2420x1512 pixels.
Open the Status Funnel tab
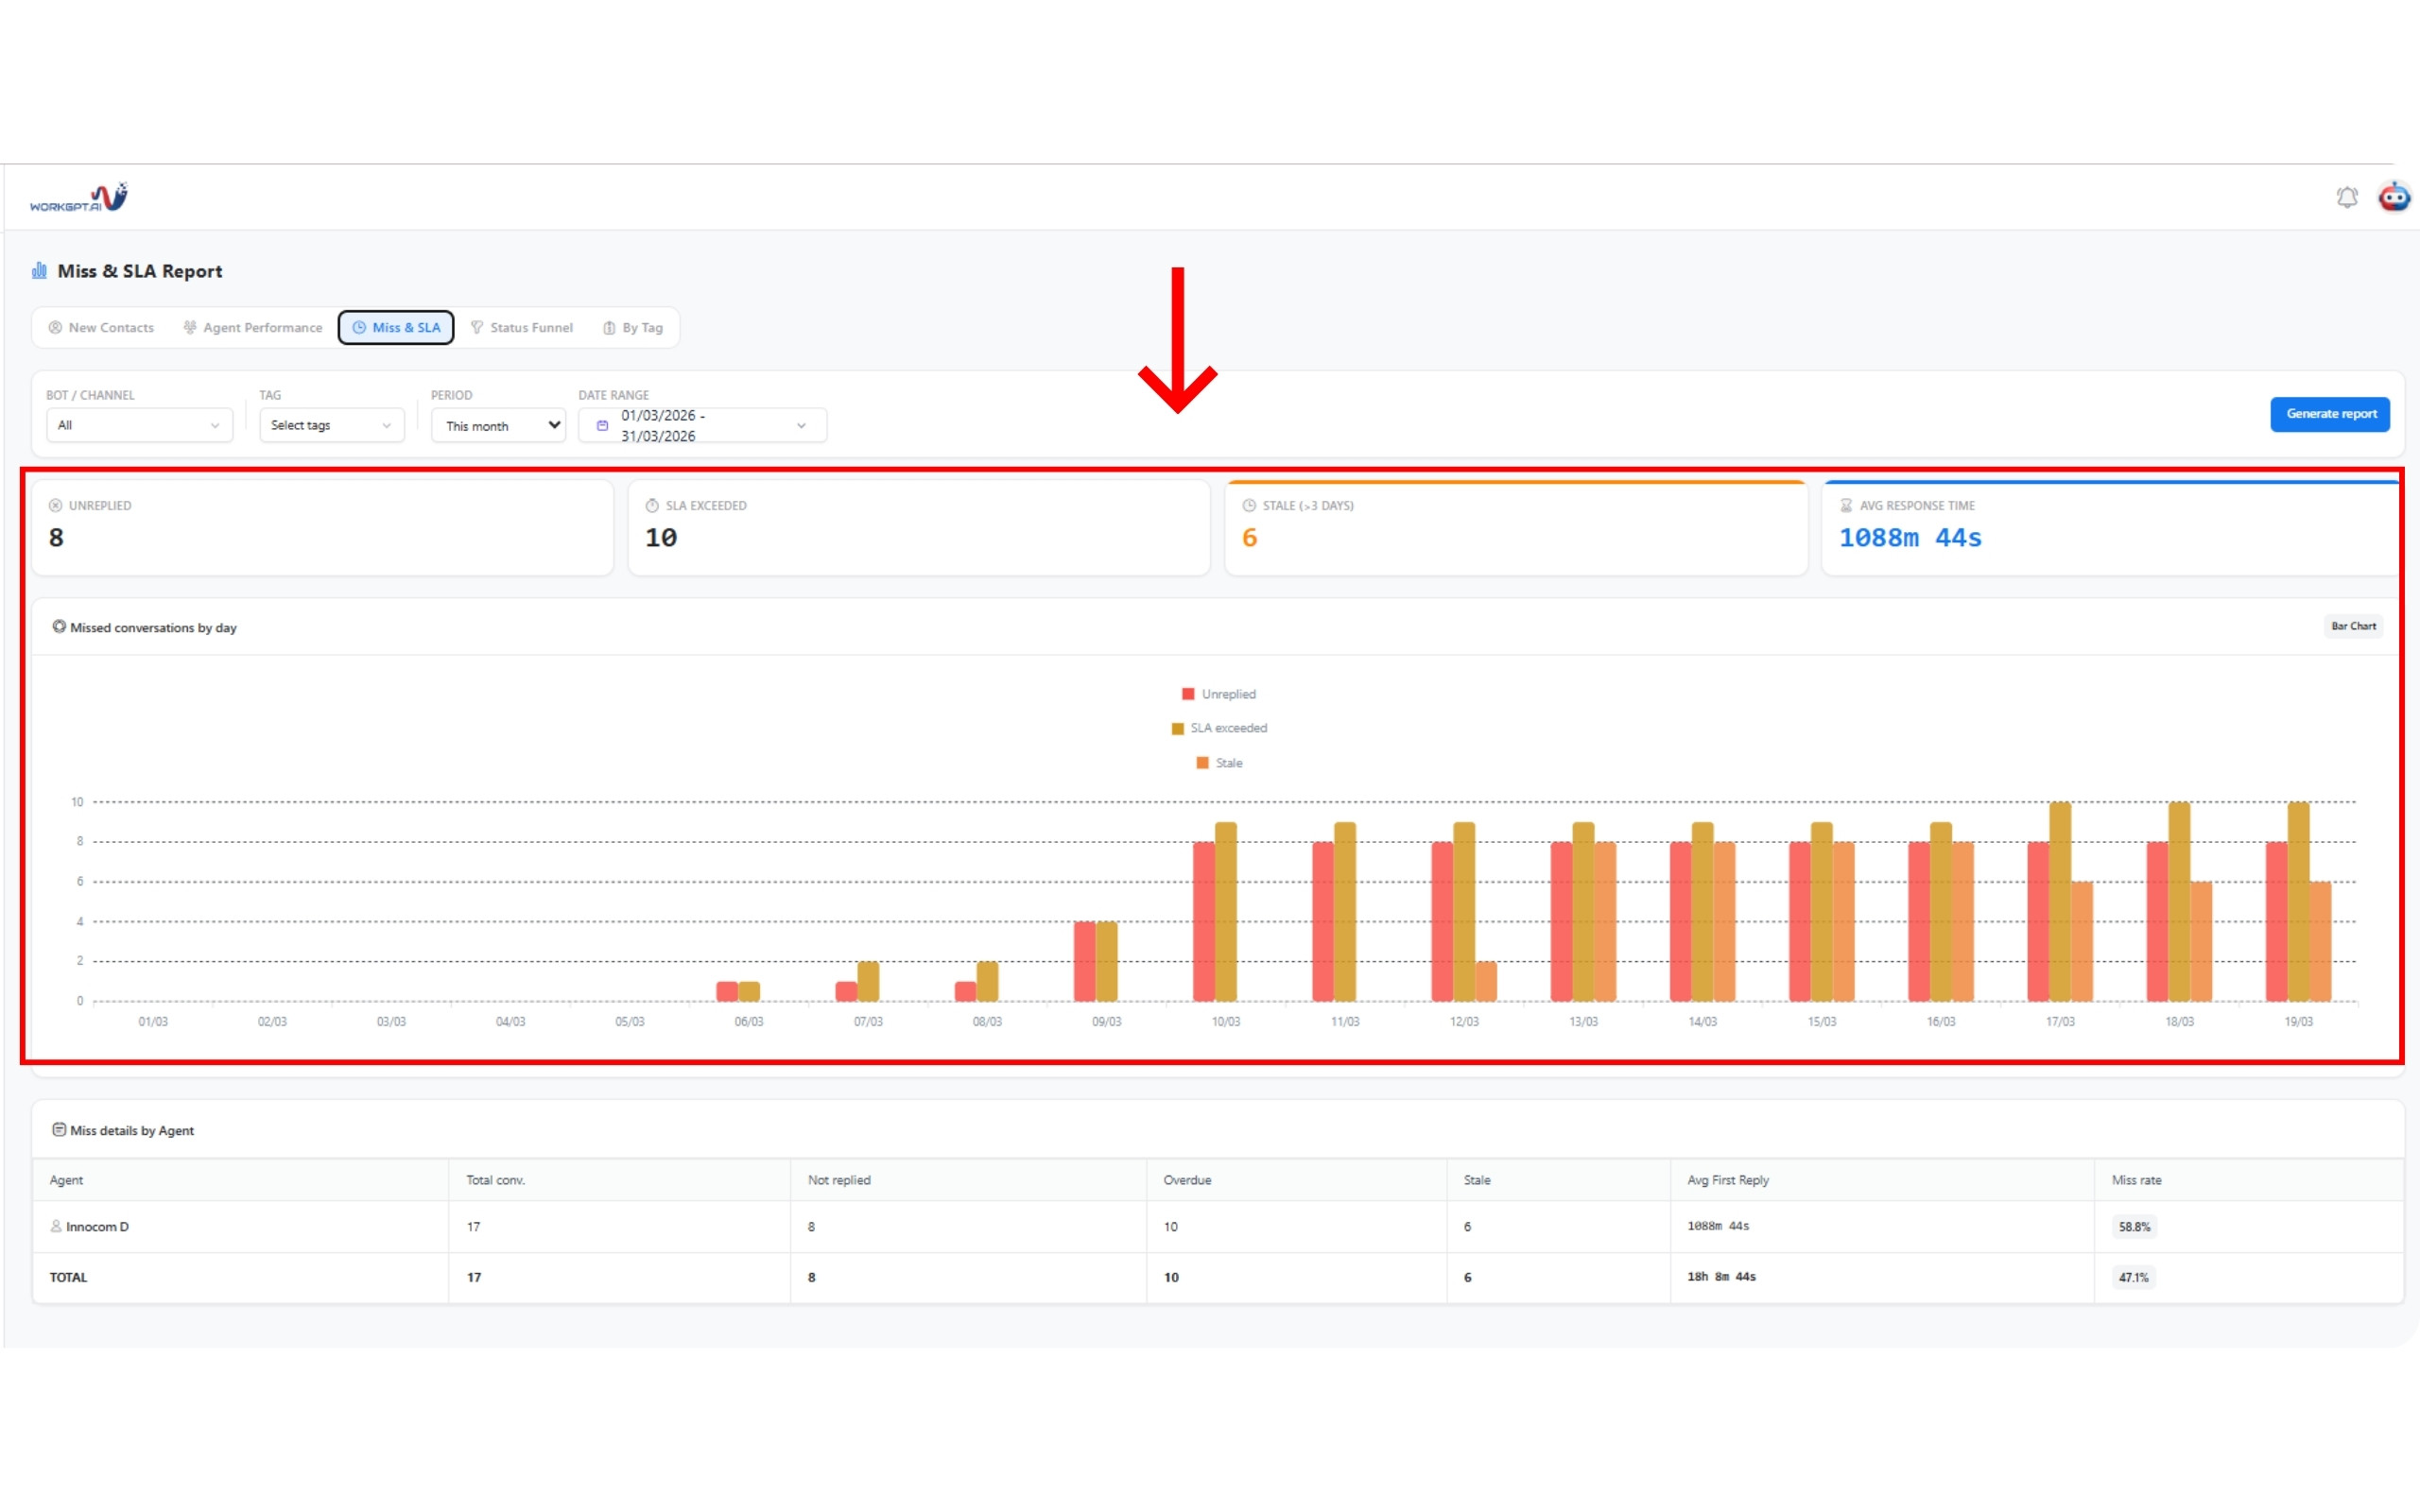[521, 328]
